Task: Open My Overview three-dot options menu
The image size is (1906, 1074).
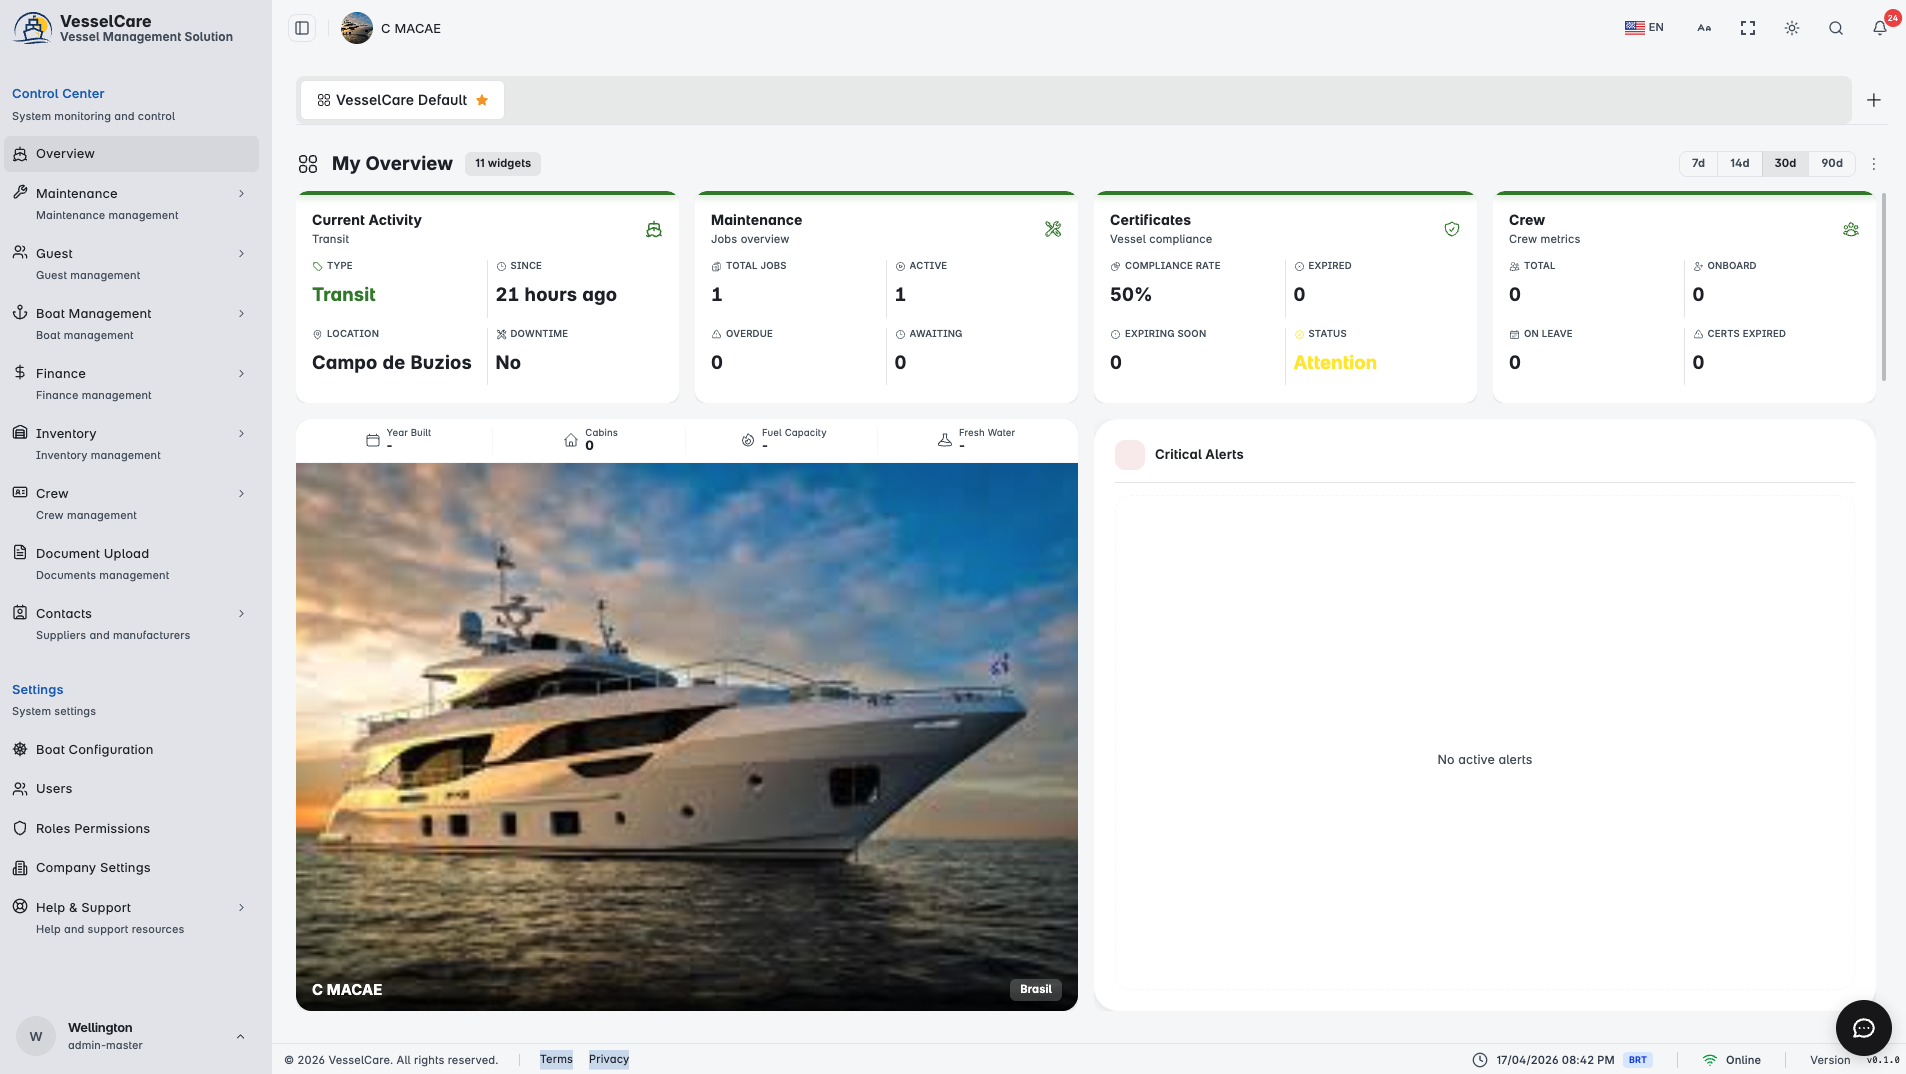Action: click(1874, 163)
